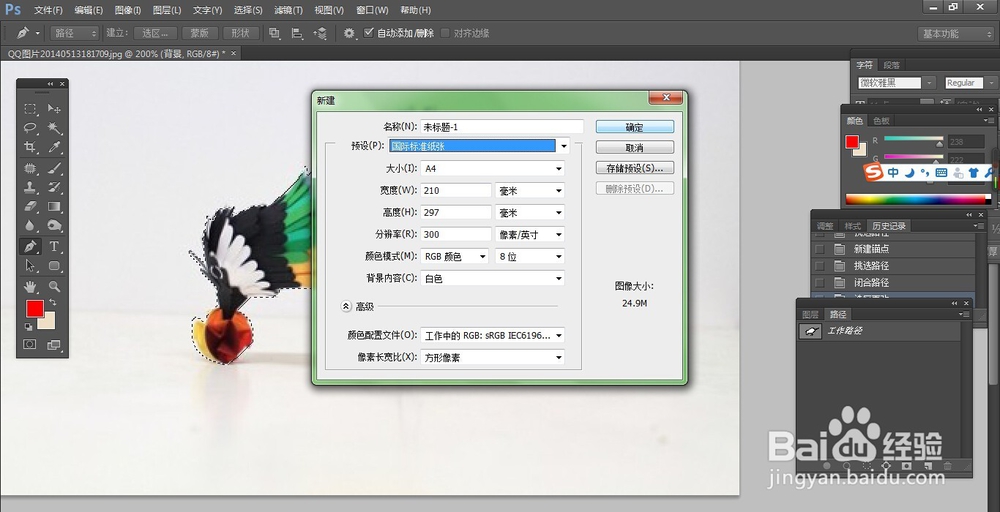The image size is (1000, 512).
Task: Open resolution unit 像素/英寸 dropdown
Action: [529, 235]
